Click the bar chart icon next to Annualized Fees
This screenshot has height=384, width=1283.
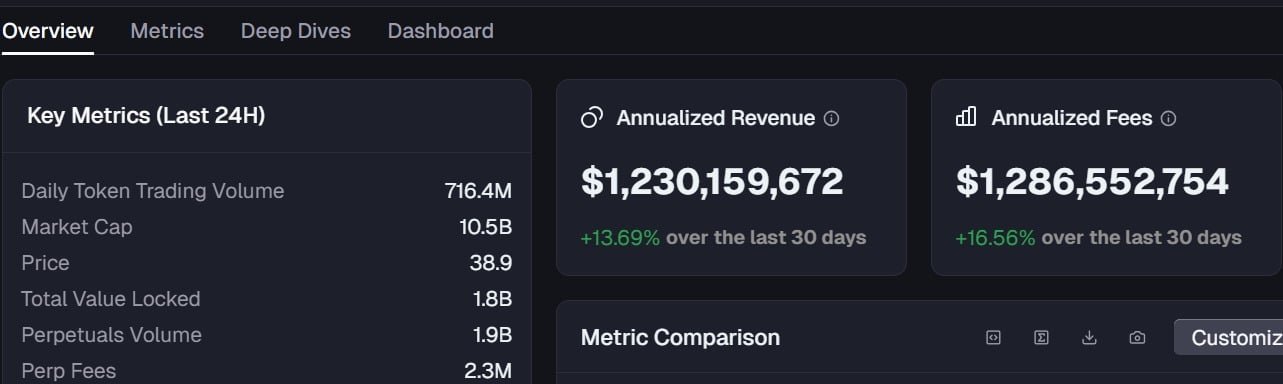[x=966, y=118]
